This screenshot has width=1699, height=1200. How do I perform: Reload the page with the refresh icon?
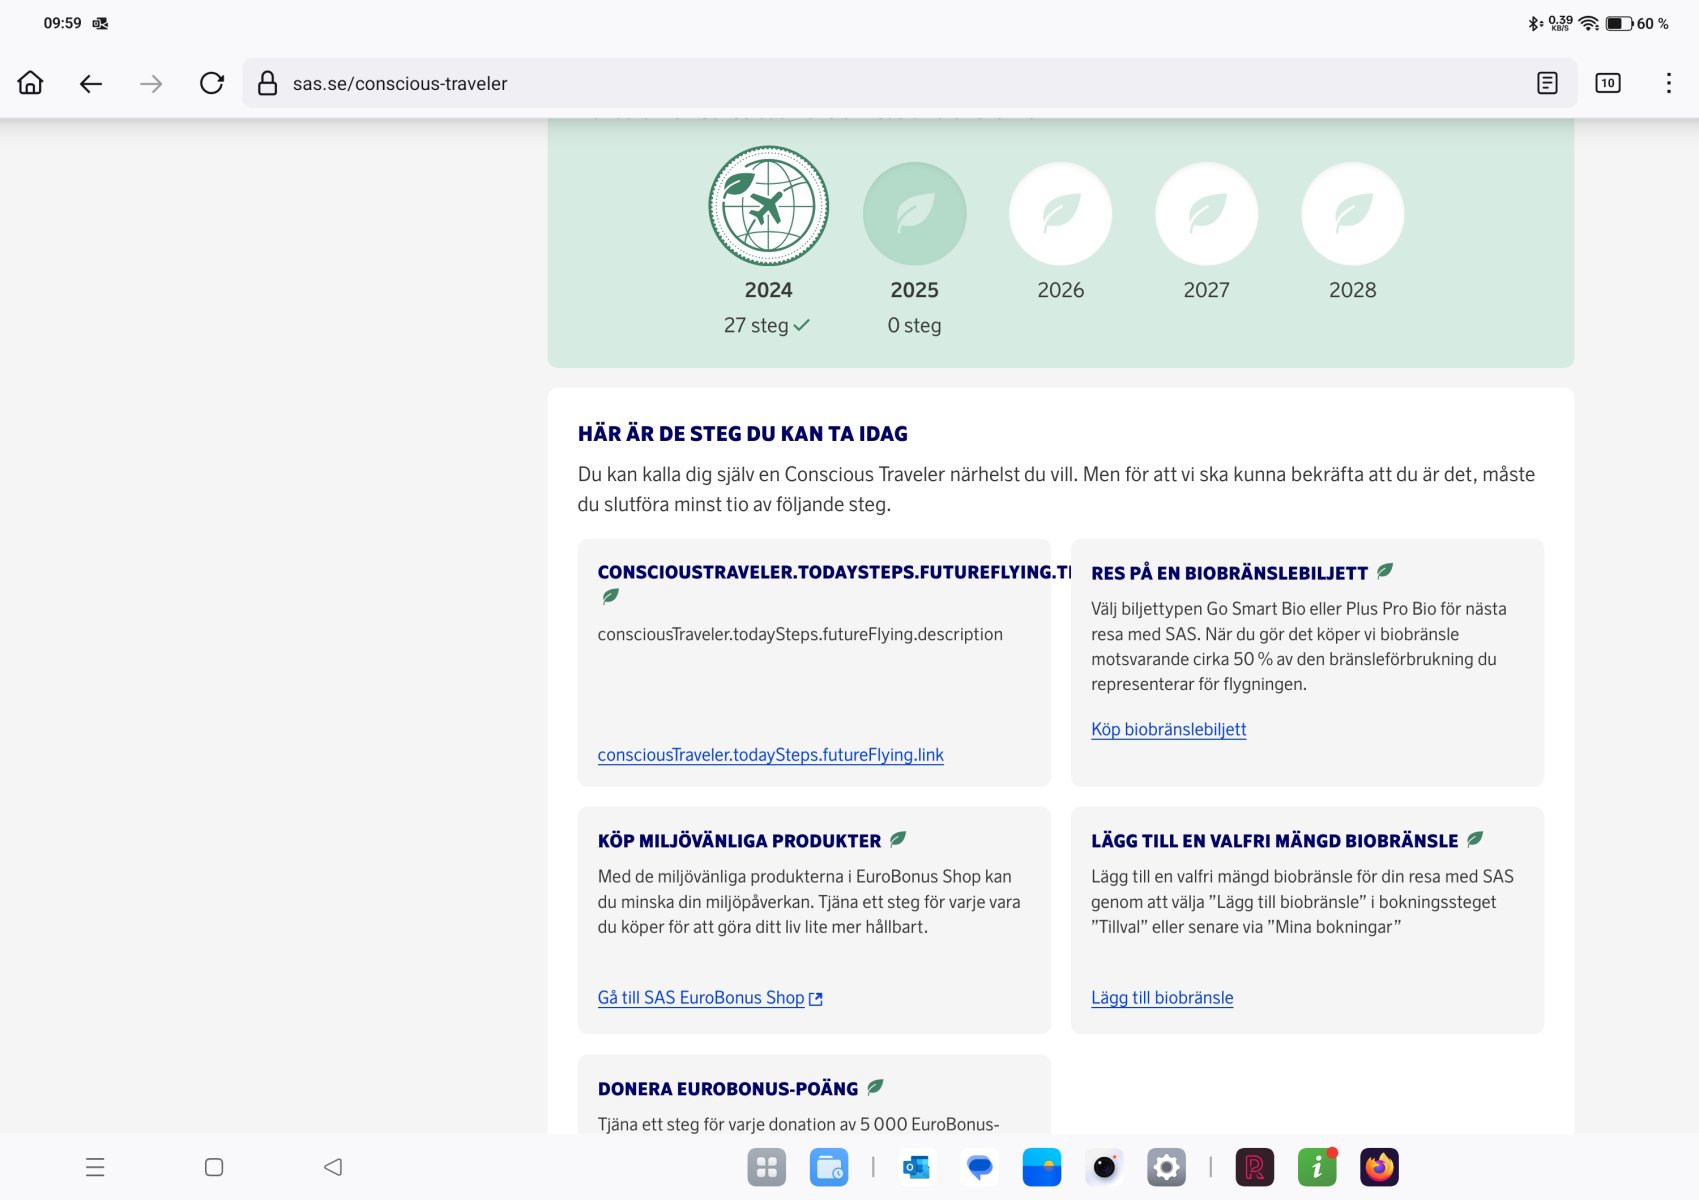pyautogui.click(x=211, y=83)
